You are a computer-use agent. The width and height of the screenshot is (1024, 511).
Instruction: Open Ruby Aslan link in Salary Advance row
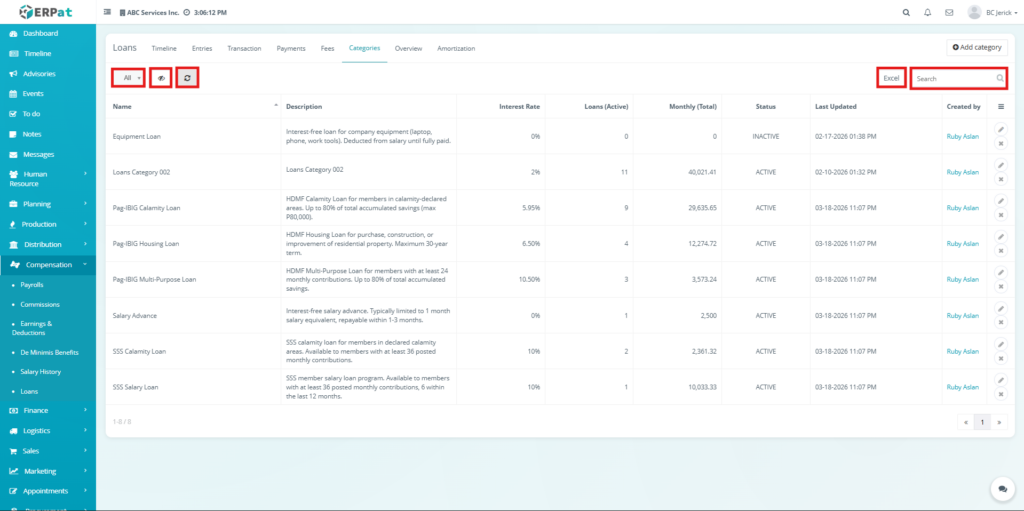[x=962, y=315]
